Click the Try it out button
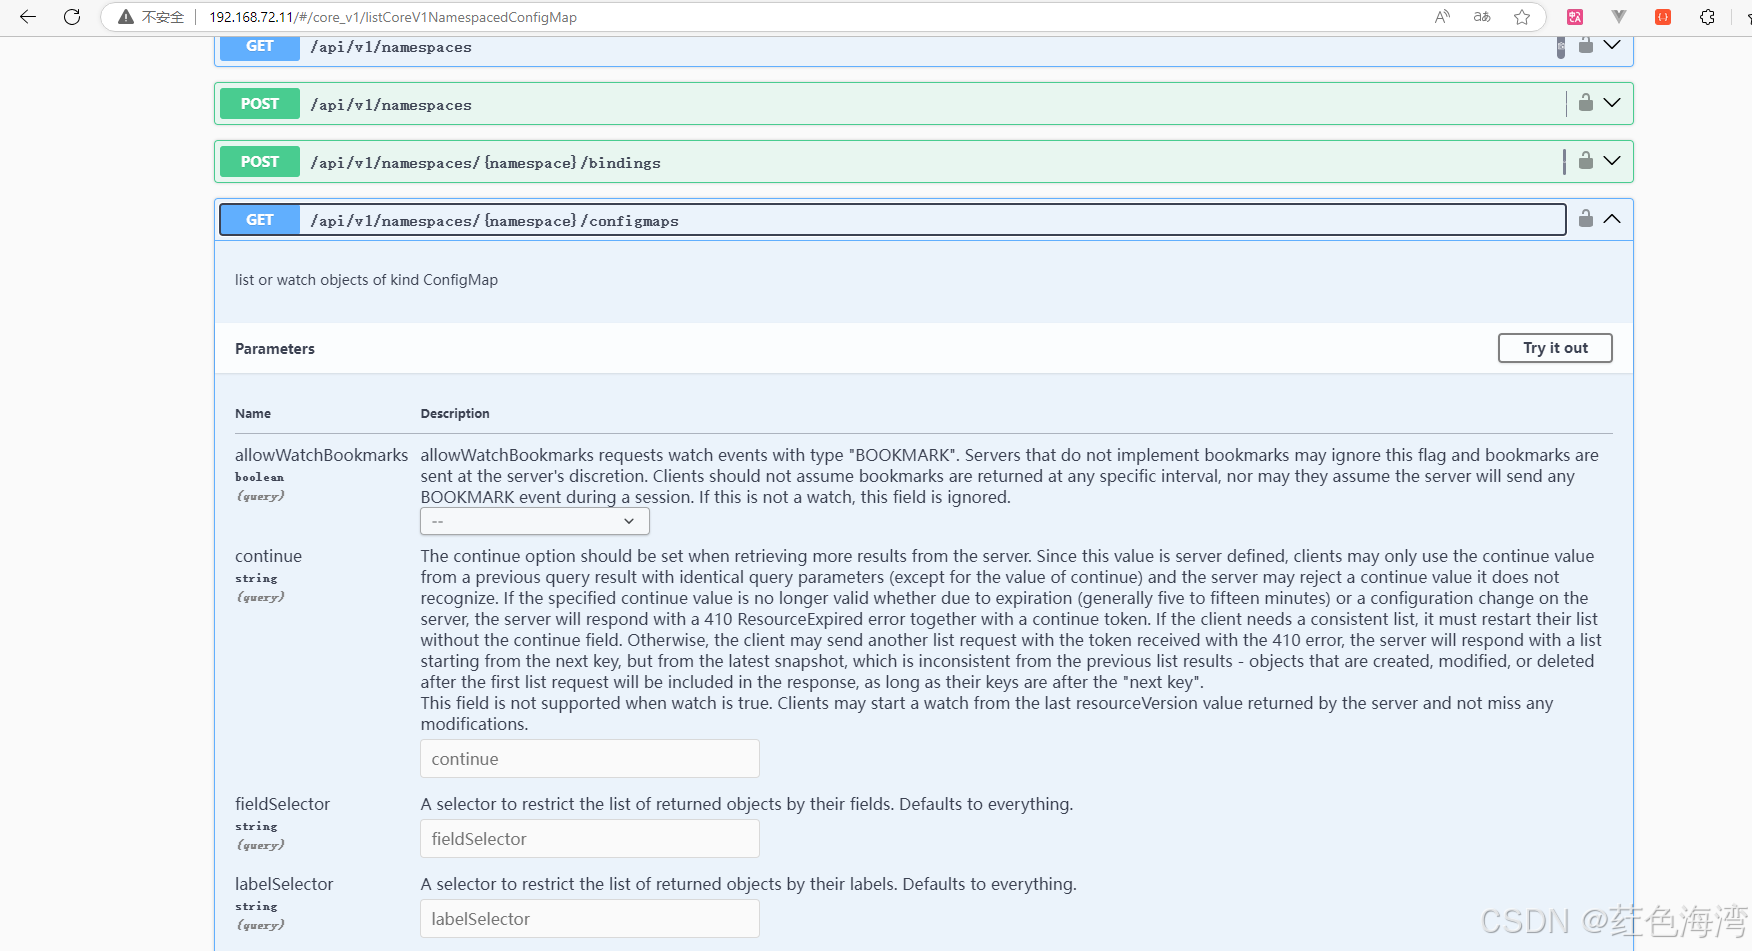Viewport: 1752px width, 951px height. coord(1555,348)
